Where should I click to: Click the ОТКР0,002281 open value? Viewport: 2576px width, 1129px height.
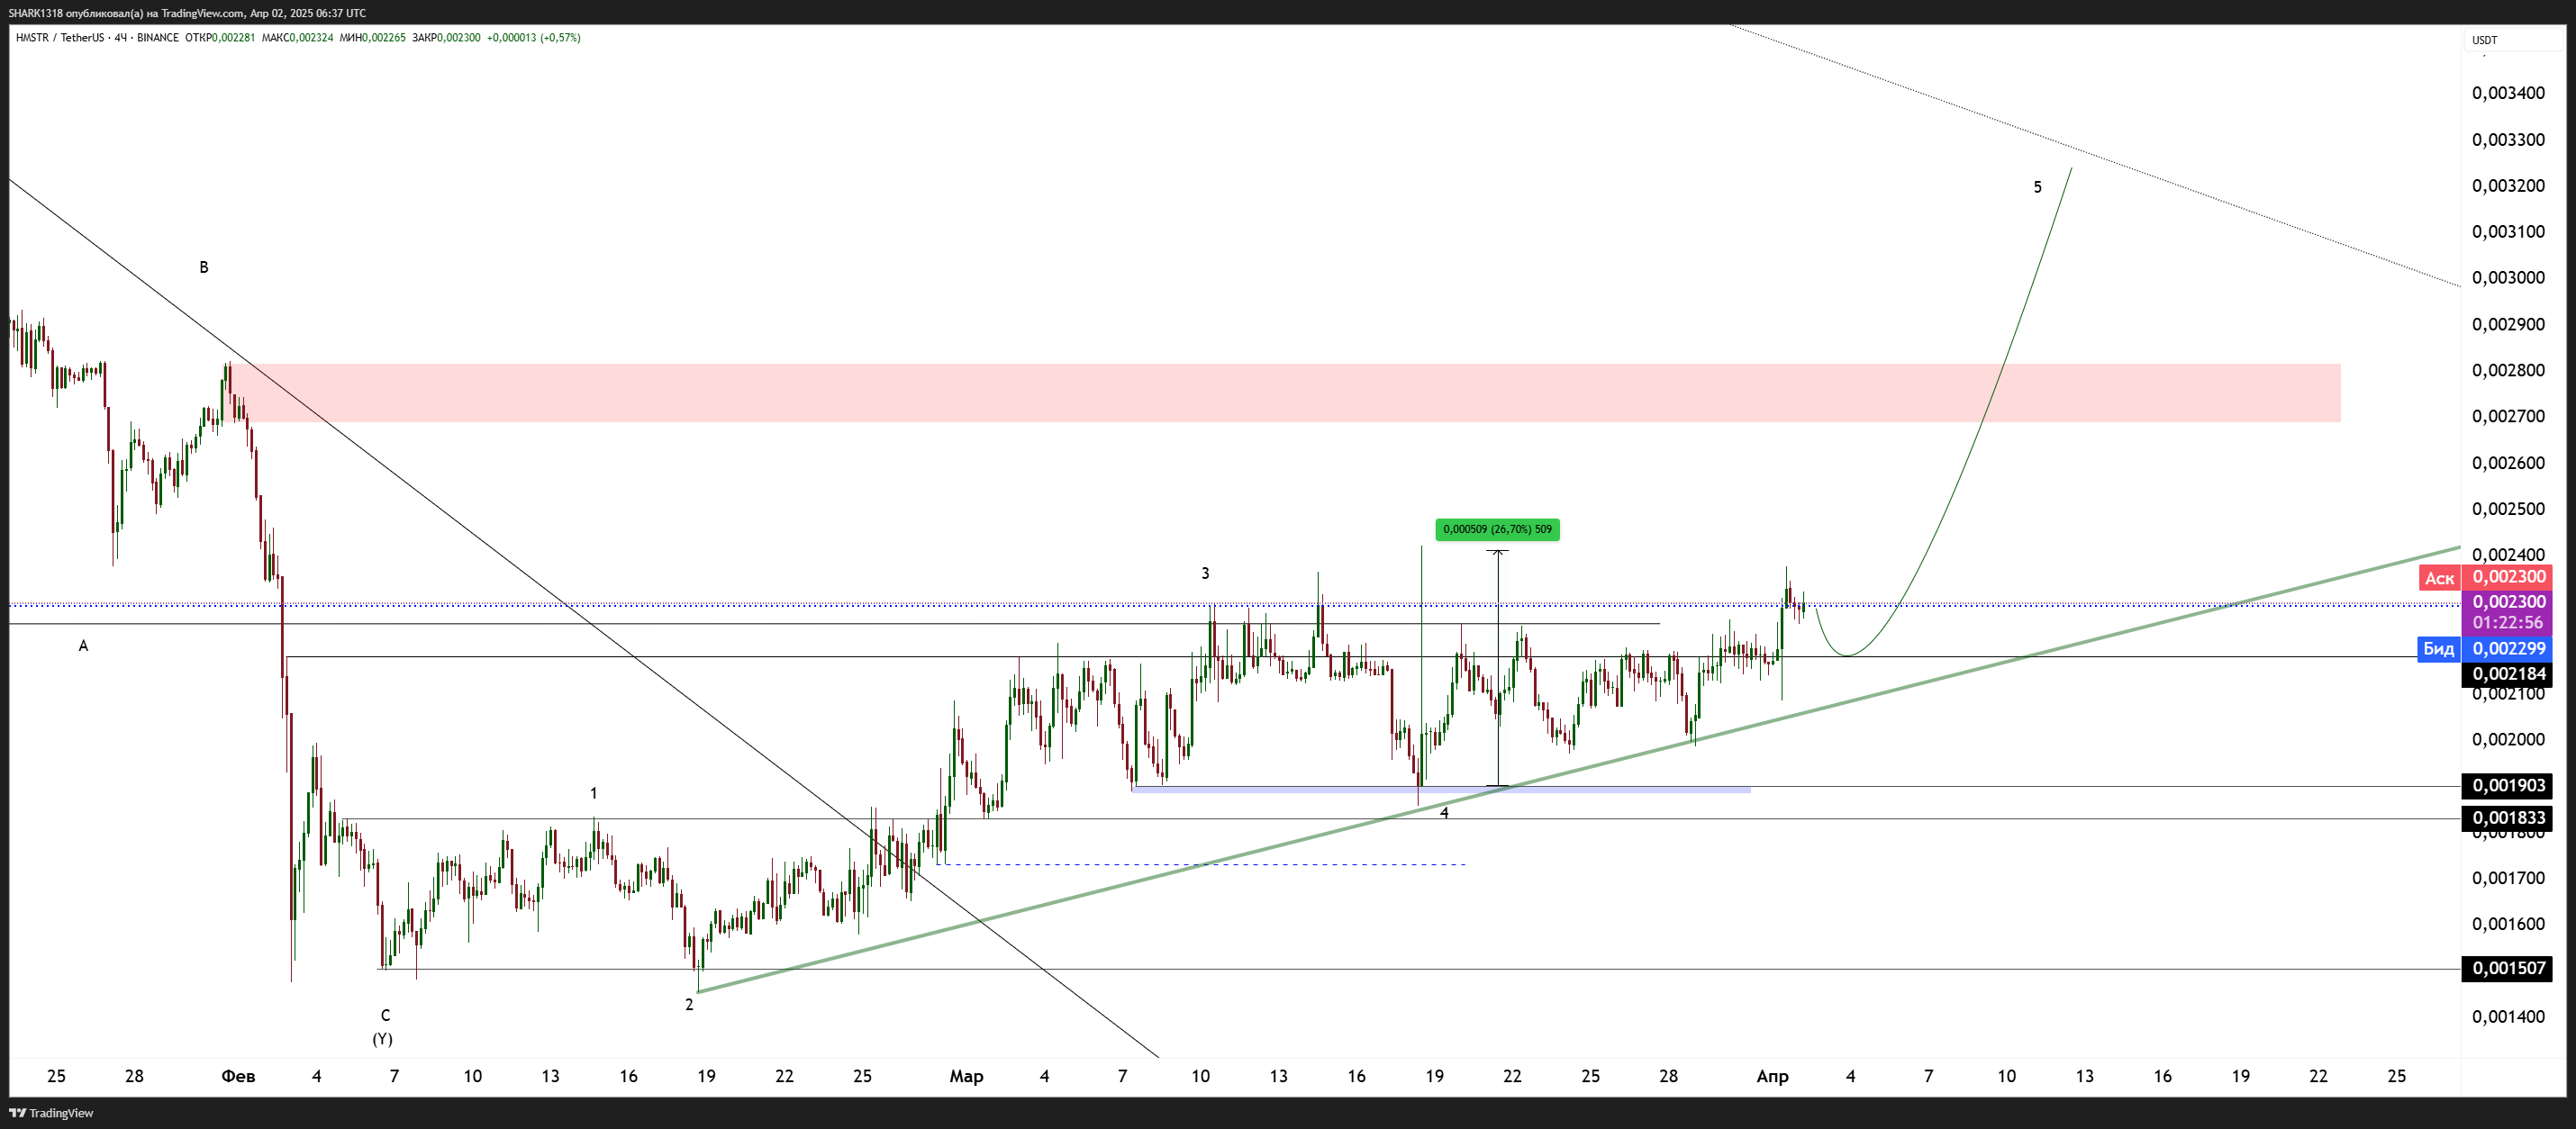click(x=220, y=38)
